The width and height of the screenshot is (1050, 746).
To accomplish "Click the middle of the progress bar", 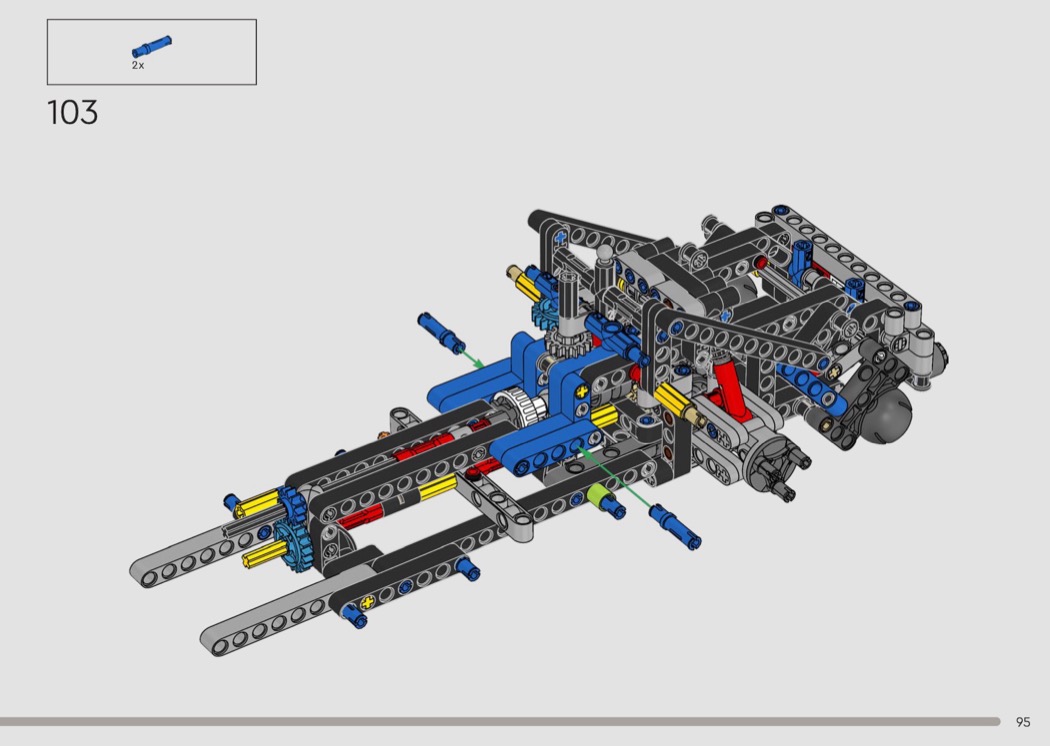I will tap(500, 721).
